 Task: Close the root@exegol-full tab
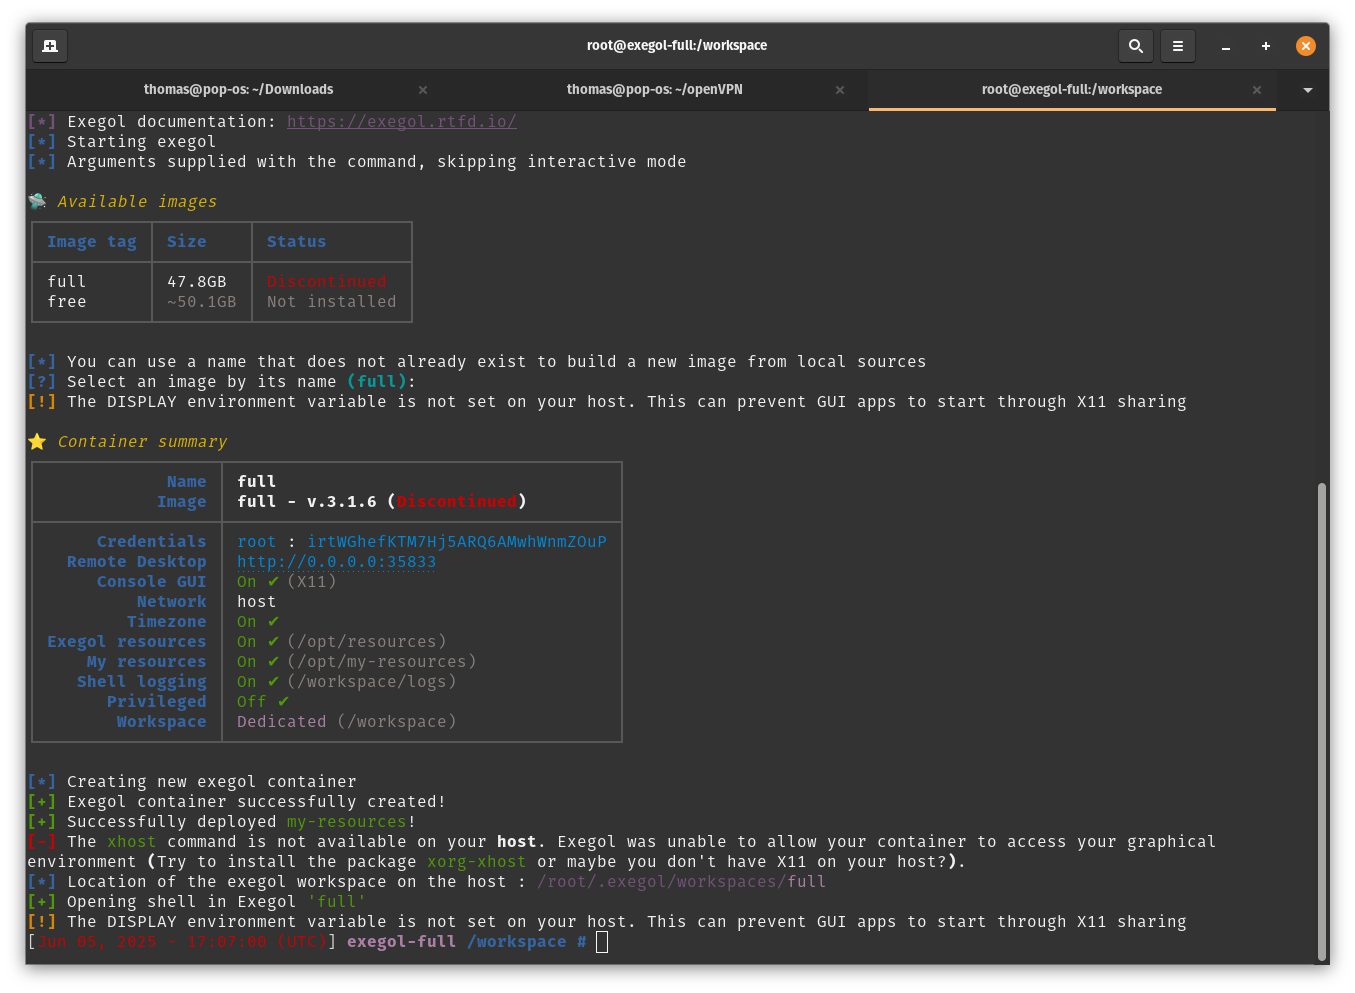(1257, 90)
